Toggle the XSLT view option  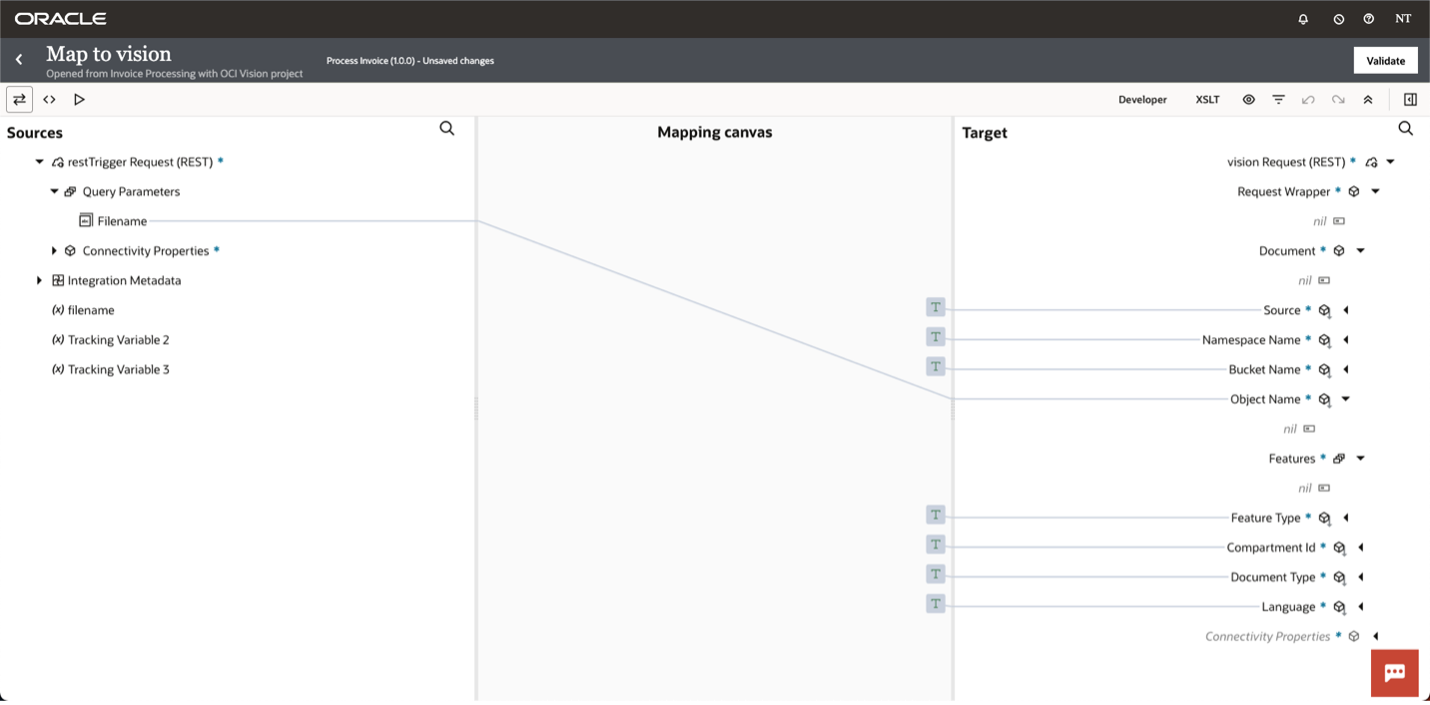(x=1207, y=99)
